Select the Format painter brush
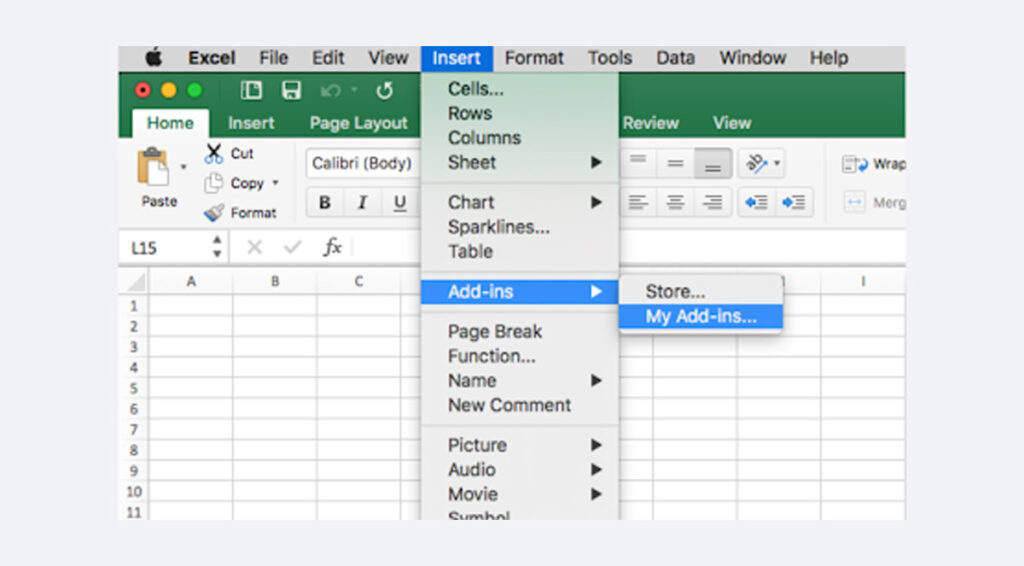Screen dimensions: 1024x566 tap(214, 213)
